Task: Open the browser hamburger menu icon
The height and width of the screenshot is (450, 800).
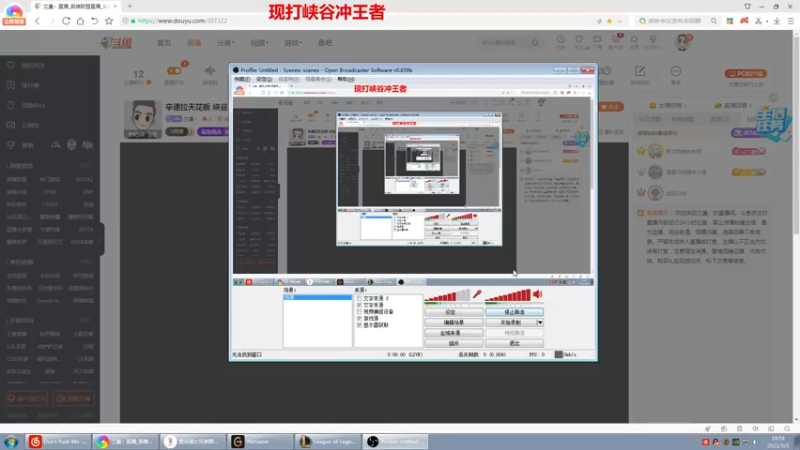Action: point(790,21)
